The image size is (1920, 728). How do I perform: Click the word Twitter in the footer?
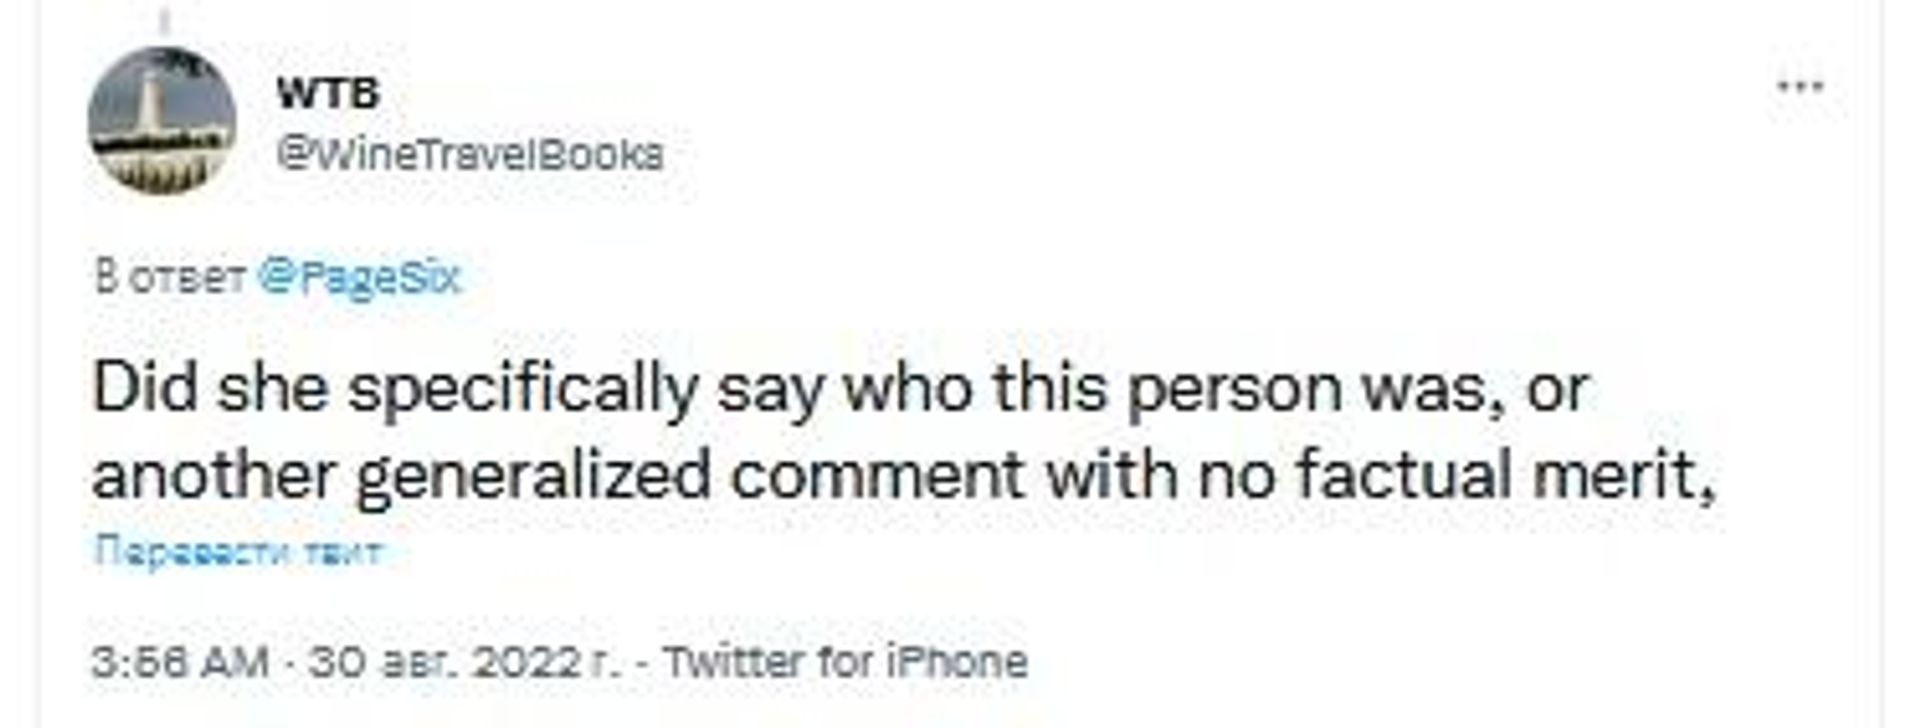pyautogui.click(x=735, y=662)
